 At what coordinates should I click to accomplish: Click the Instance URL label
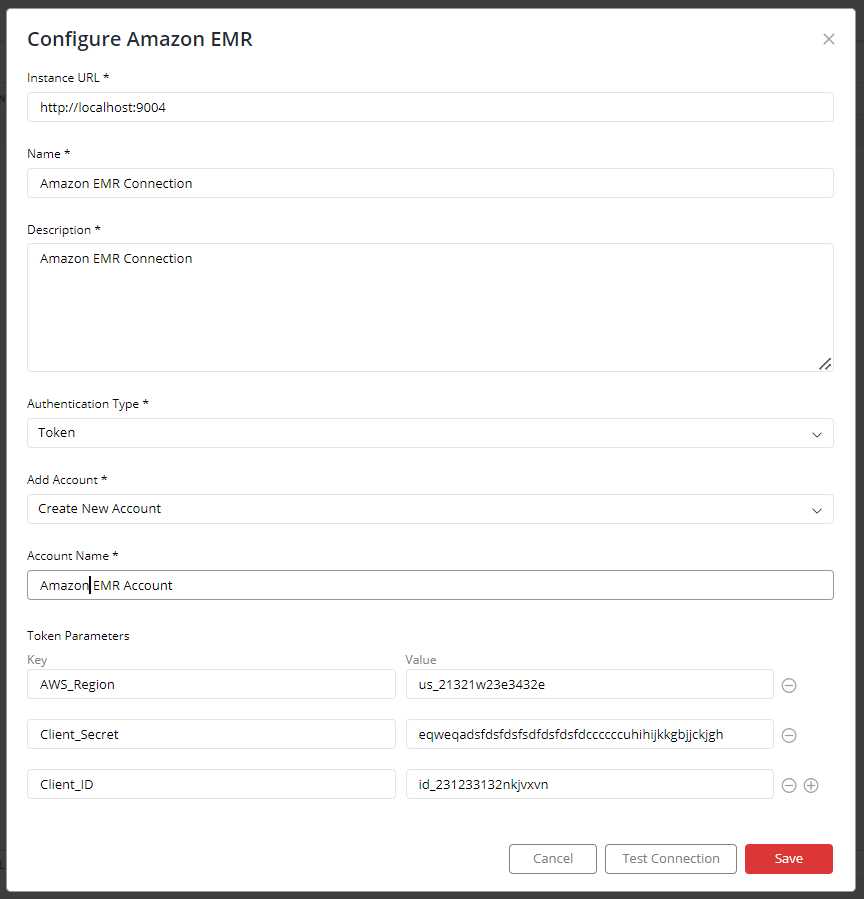tap(68, 77)
